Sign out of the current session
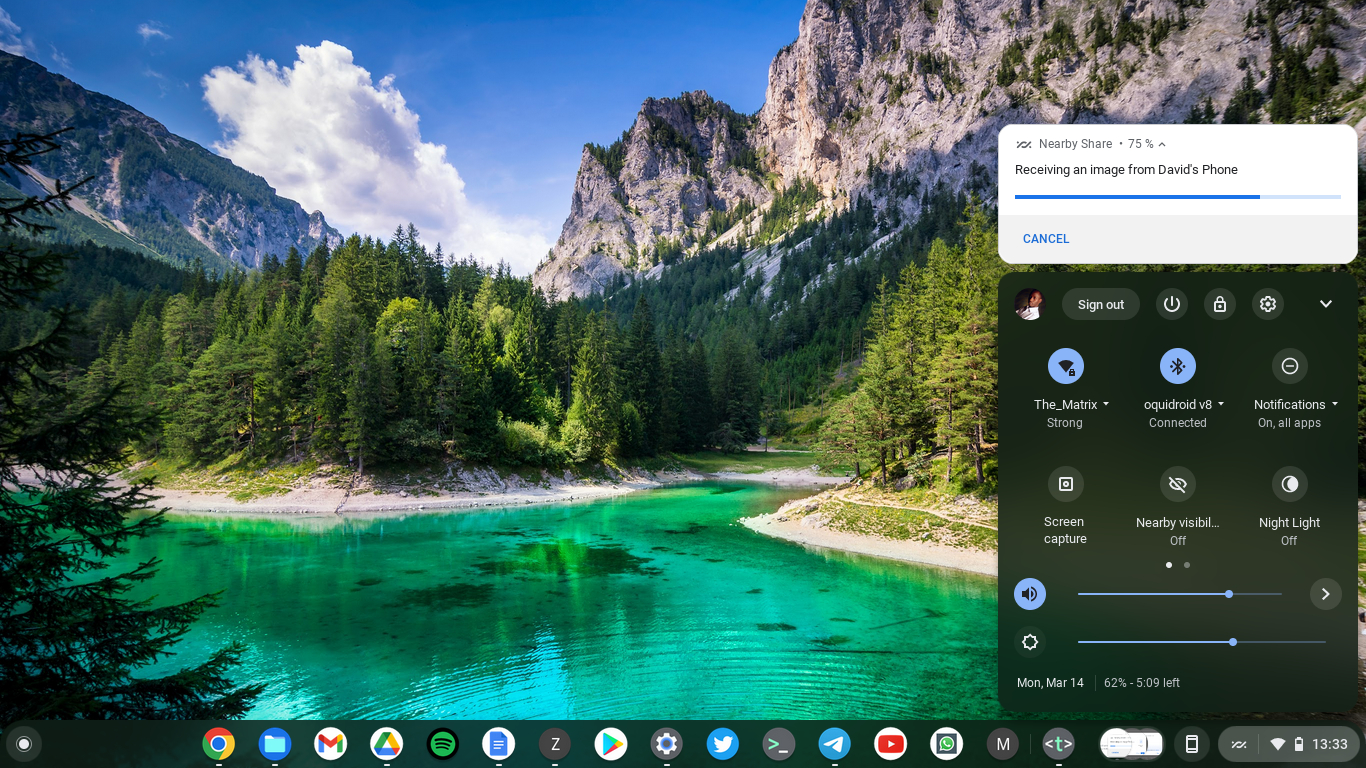1366x768 pixels. click(x=1100, y=304)
